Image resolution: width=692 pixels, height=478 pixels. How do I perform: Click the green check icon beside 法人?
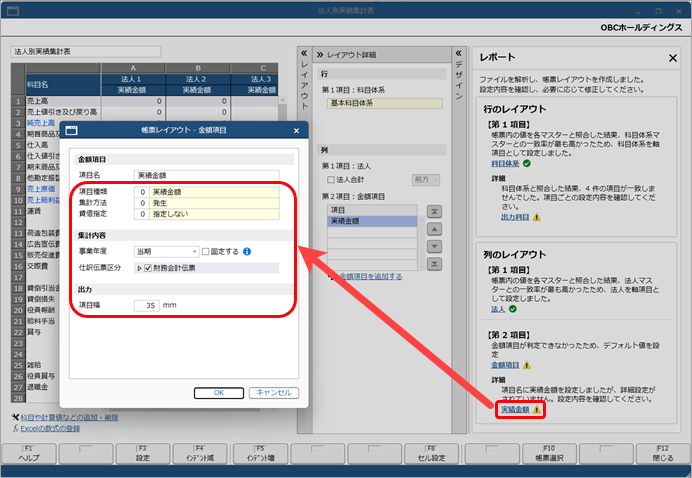pyautogui.click(x=512, y=309)
